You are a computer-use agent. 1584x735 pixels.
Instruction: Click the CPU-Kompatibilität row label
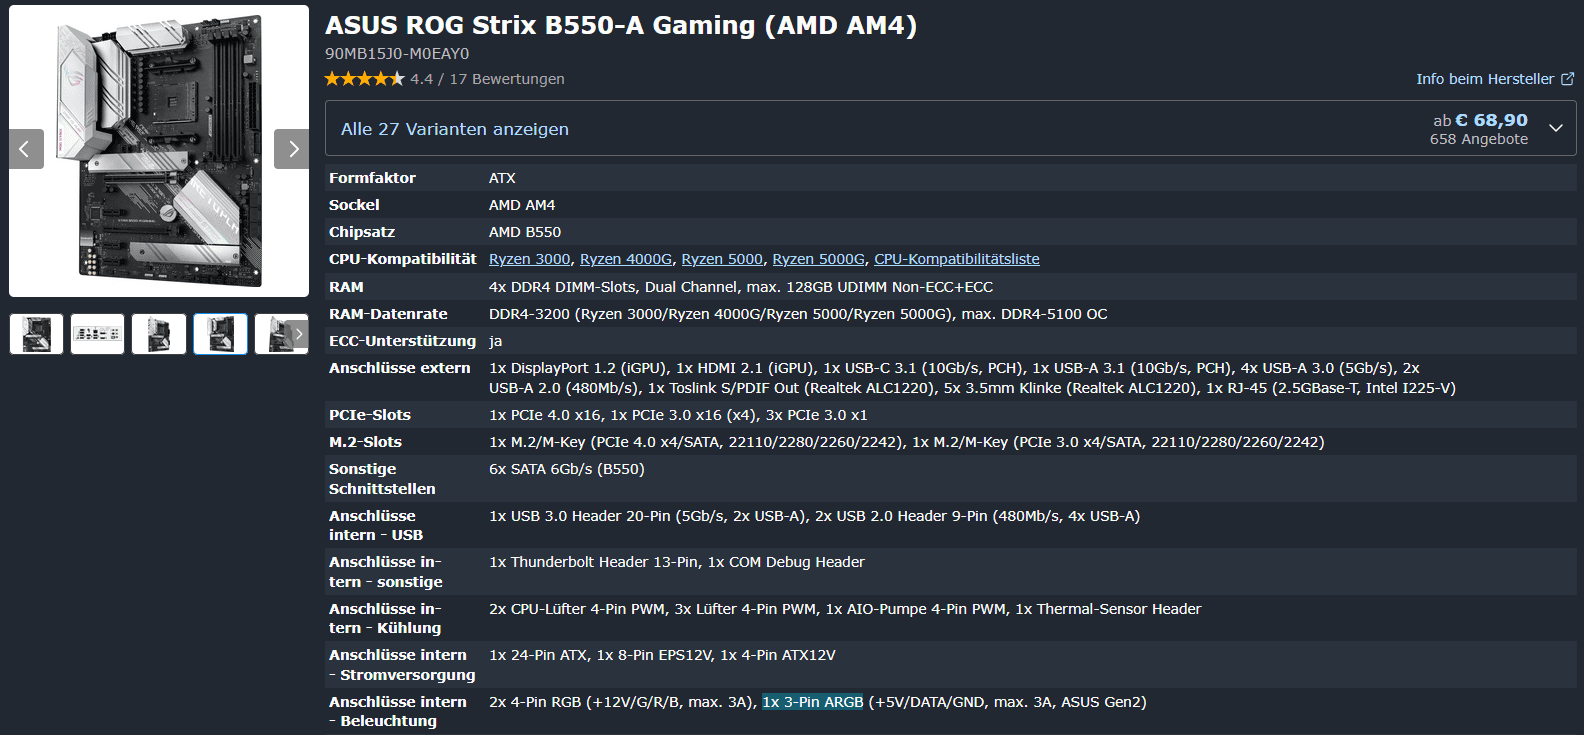403,259
